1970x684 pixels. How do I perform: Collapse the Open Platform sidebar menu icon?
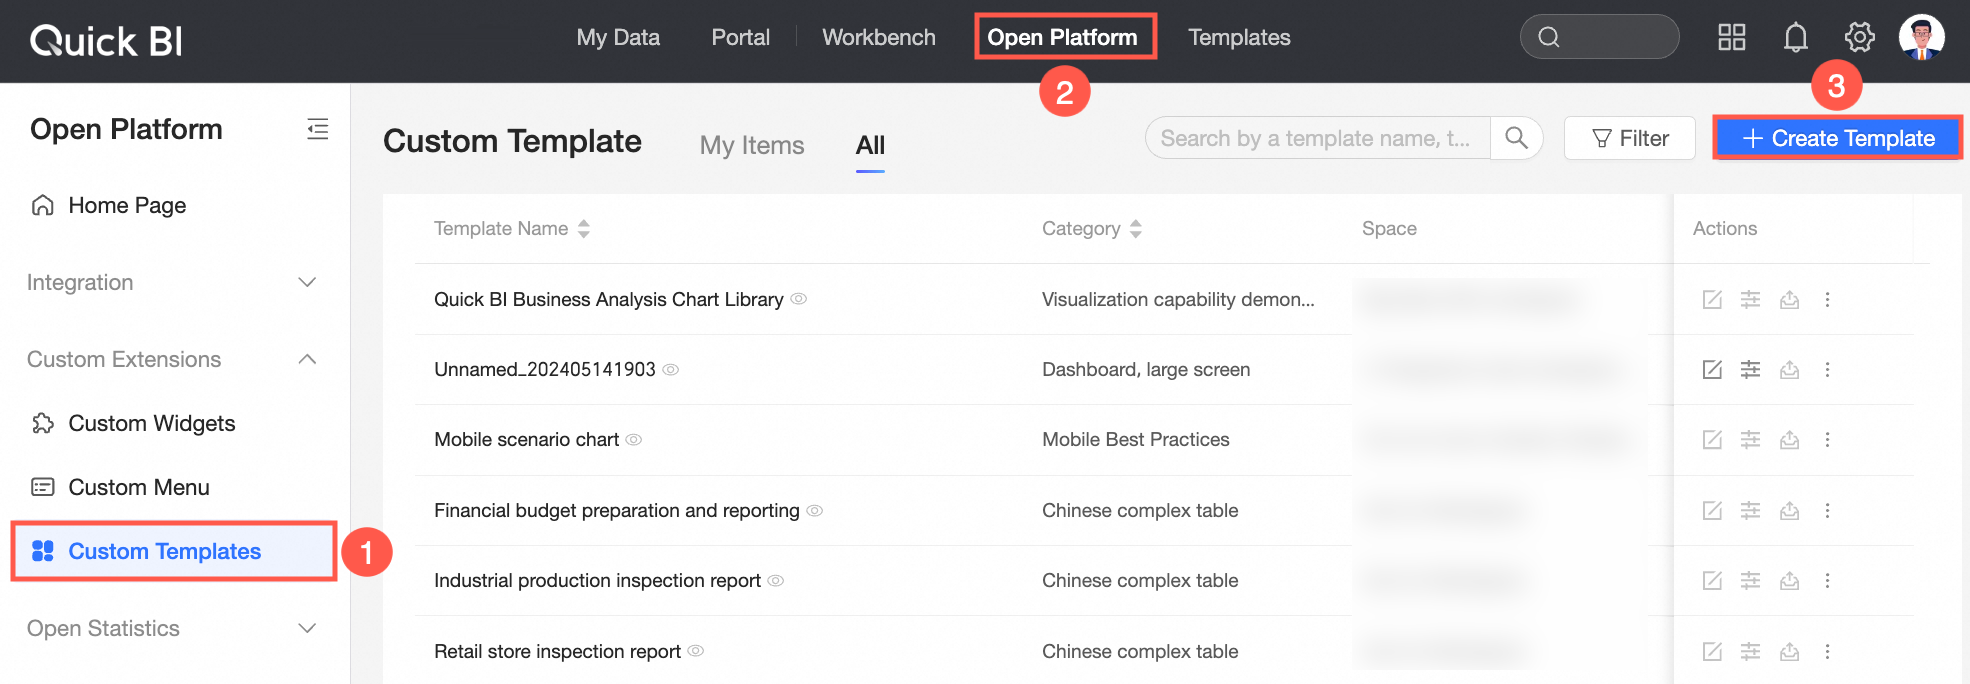point(317,129)
